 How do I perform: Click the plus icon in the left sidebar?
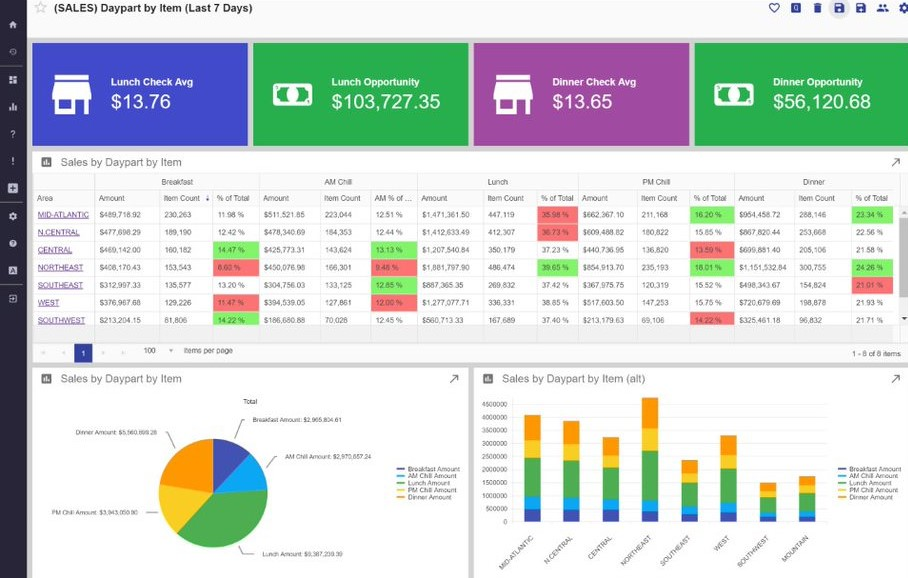(14, 188)
